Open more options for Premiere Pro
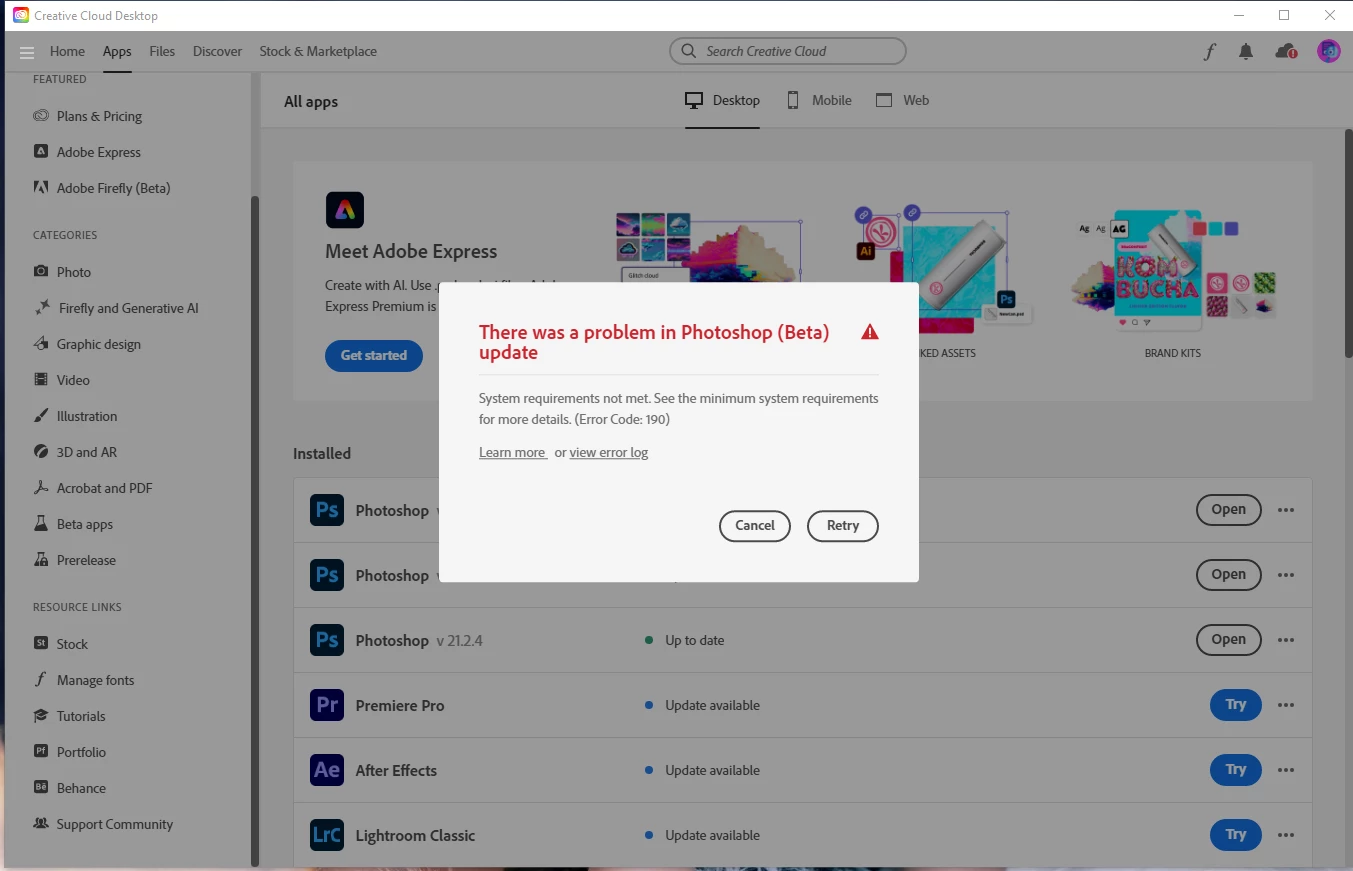Viewport: 1353px width, 871px height. tap(1286, 705)
